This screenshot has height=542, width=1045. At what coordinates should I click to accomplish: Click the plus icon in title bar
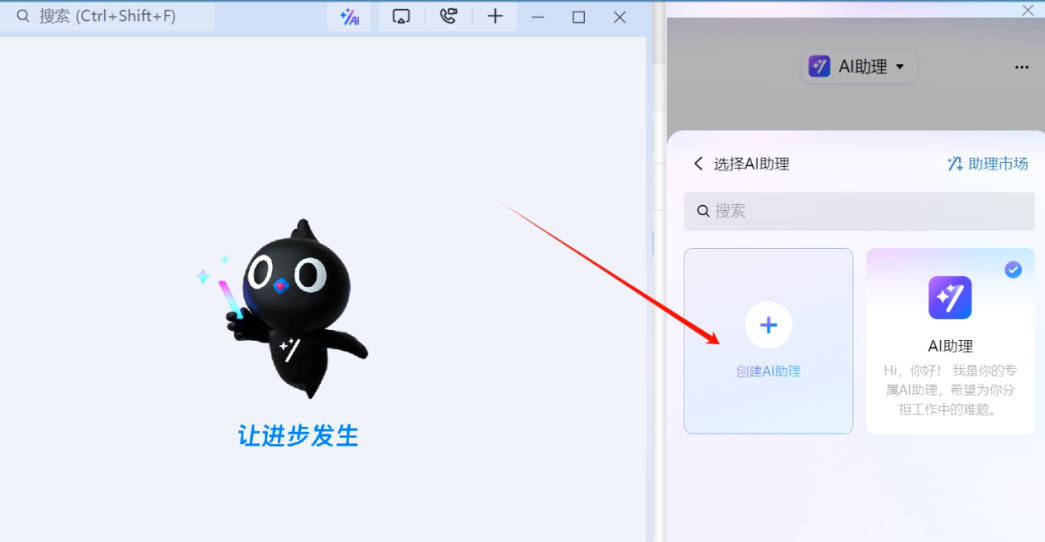click(495, 16)
